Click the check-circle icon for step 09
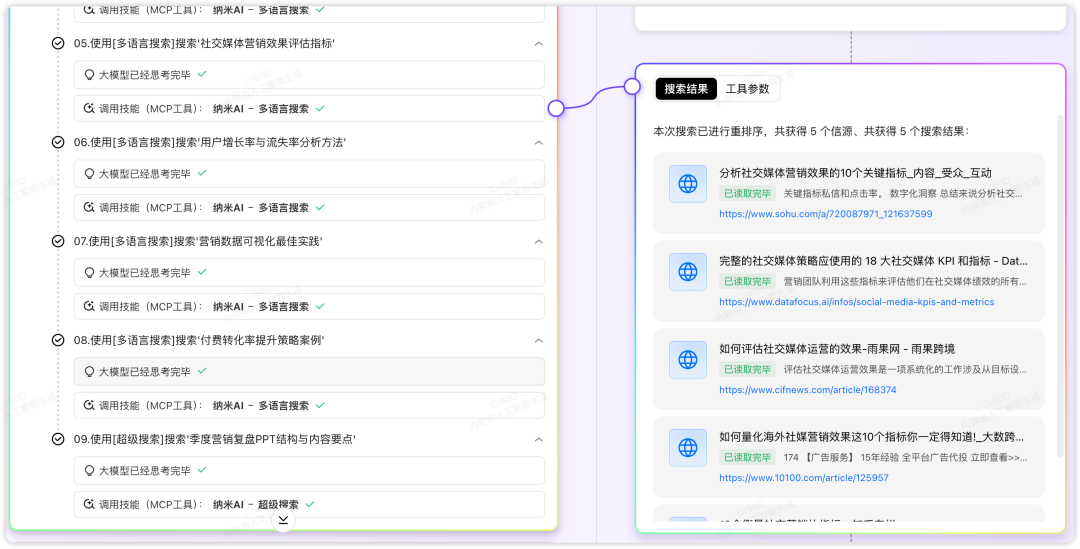The width and height of the screenshot is (1080, 549). coord(59,439)
